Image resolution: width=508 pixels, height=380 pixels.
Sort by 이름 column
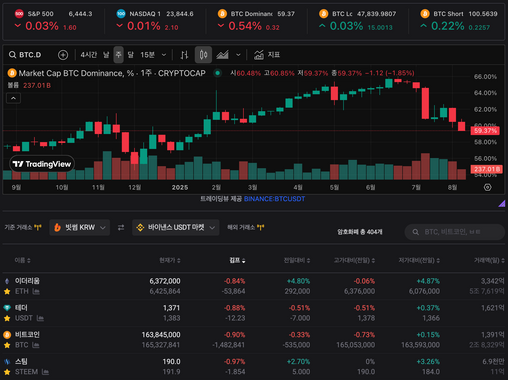pos(22,260)
